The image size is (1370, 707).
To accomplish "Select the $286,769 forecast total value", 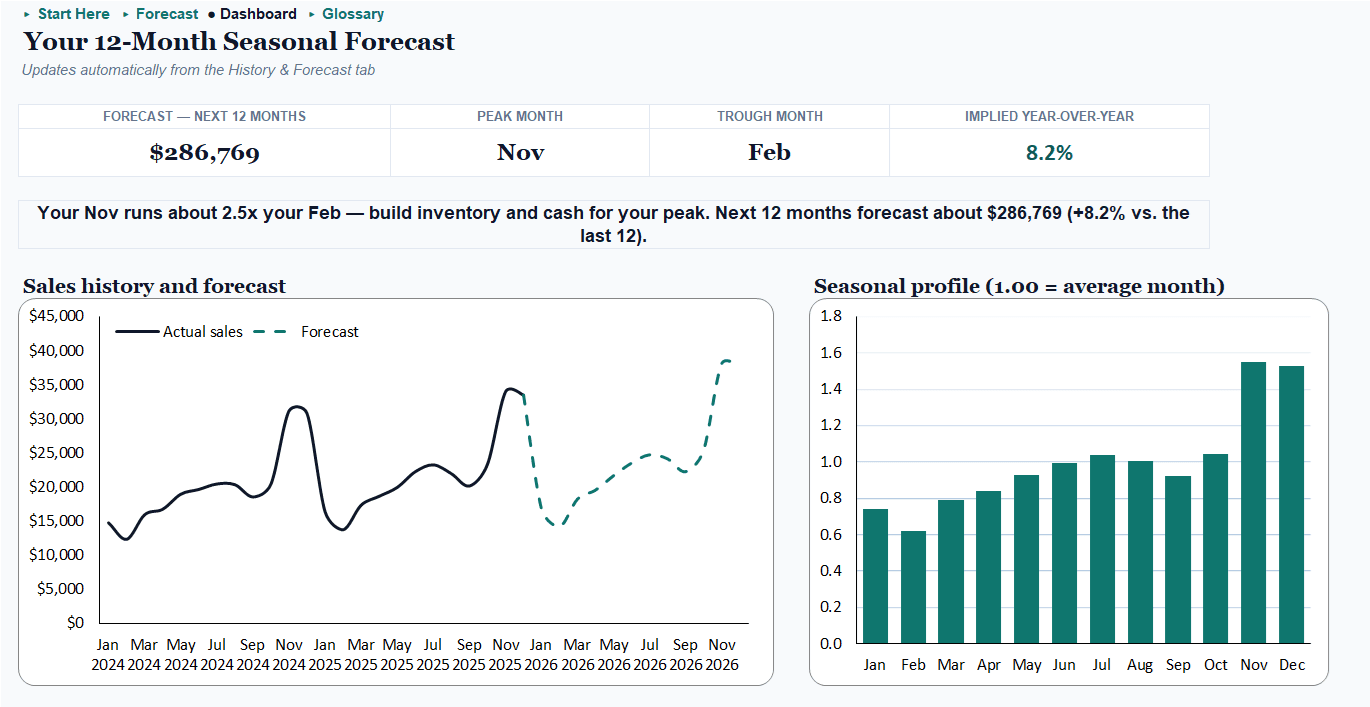I will click(x=204, y=153).
